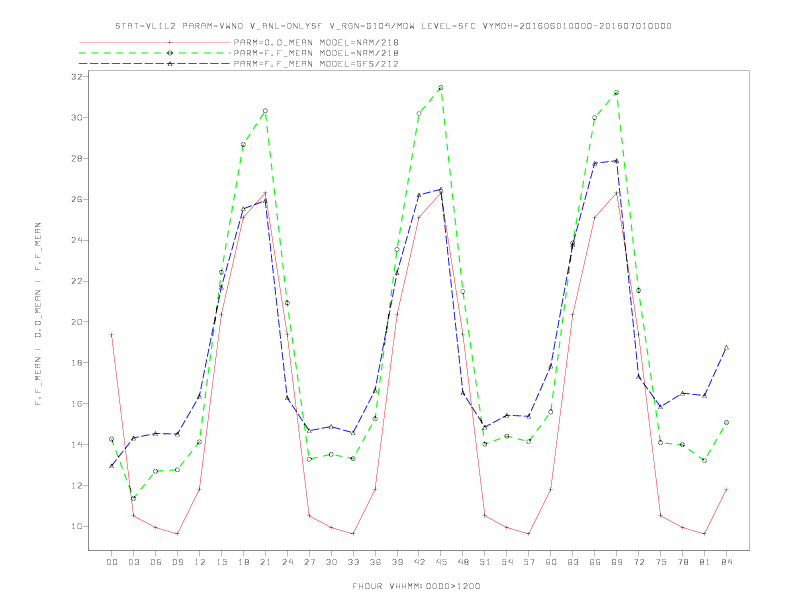Click the x-axis tick label 00
Viewport: 792px width, 612px height.
[x=112, y=562]
